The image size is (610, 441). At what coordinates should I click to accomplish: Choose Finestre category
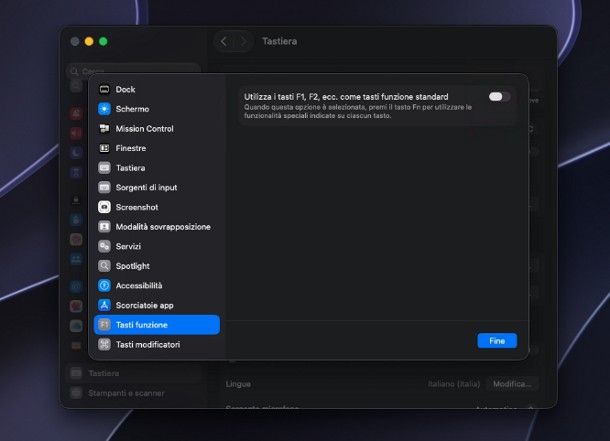point(157,148)
